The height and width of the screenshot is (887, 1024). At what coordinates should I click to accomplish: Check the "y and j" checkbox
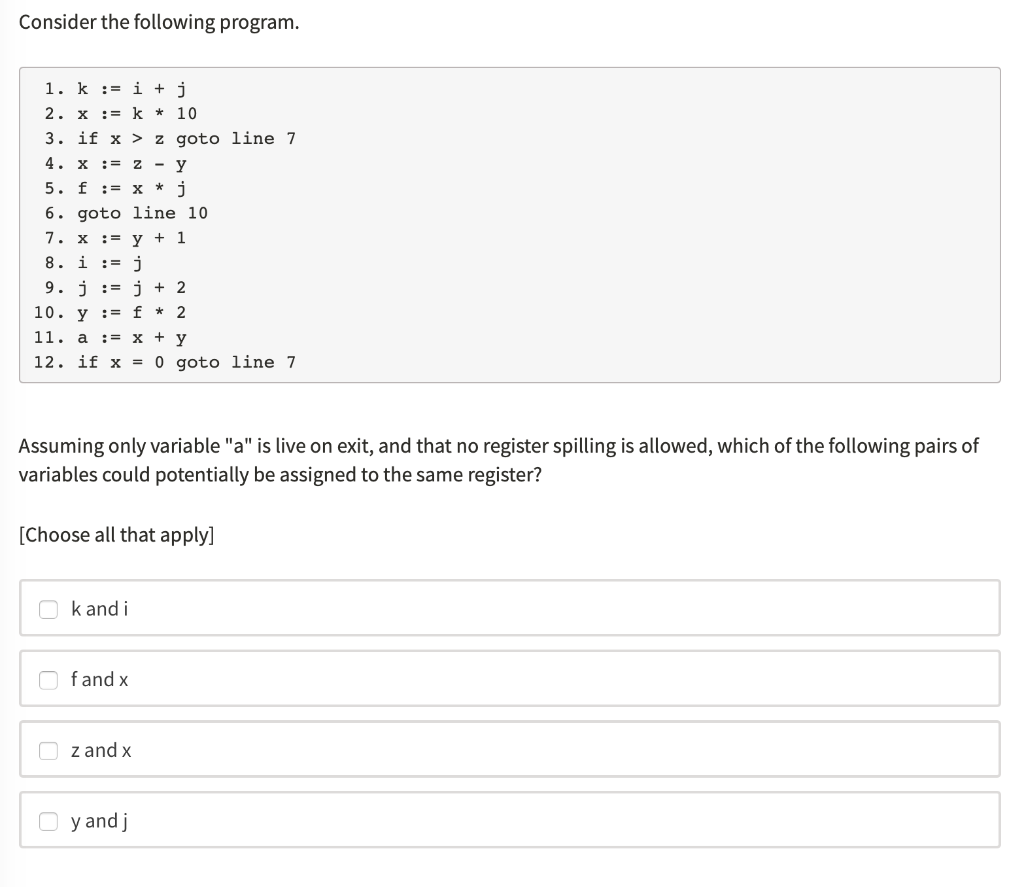(x=48, y=820)
